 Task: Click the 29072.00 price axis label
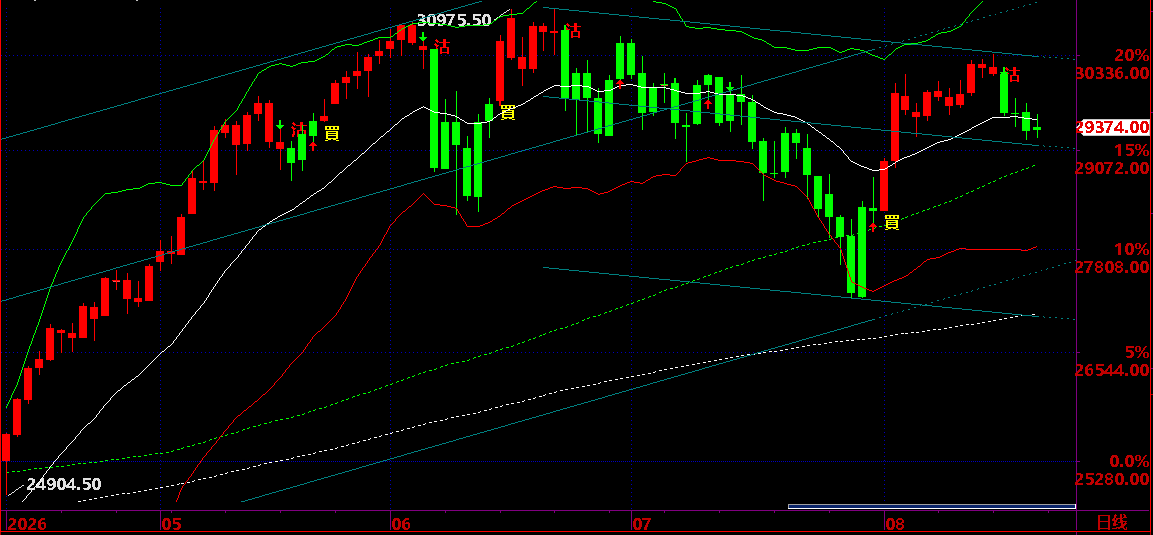[x=1112, y=168]
